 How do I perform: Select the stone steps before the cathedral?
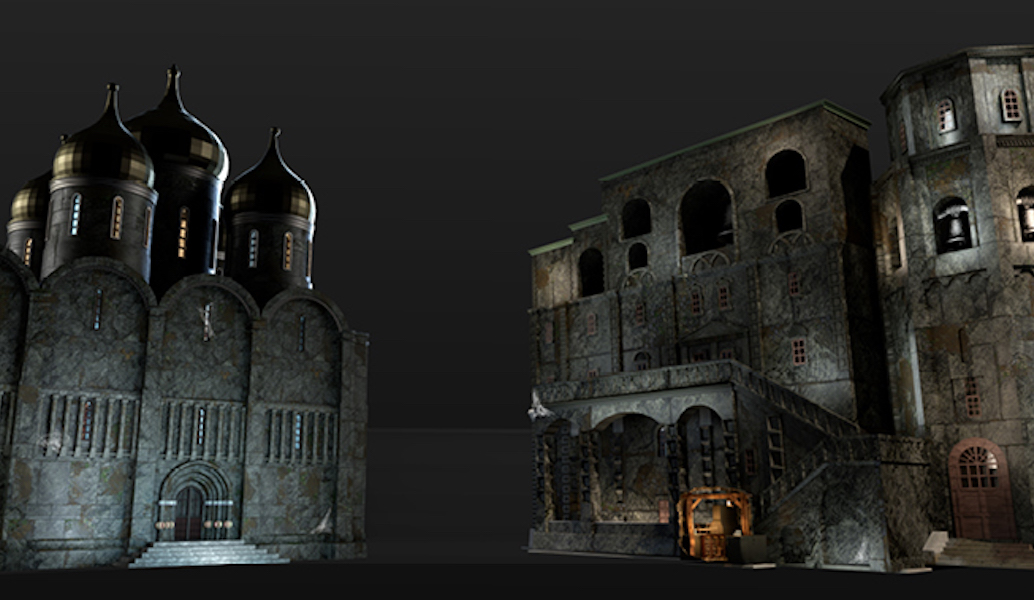pyautogui.click(x=208, y=553)
